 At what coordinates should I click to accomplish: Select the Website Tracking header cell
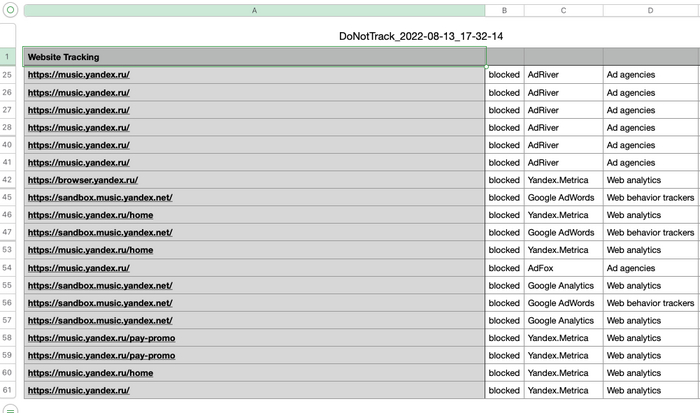coord(254,57)
